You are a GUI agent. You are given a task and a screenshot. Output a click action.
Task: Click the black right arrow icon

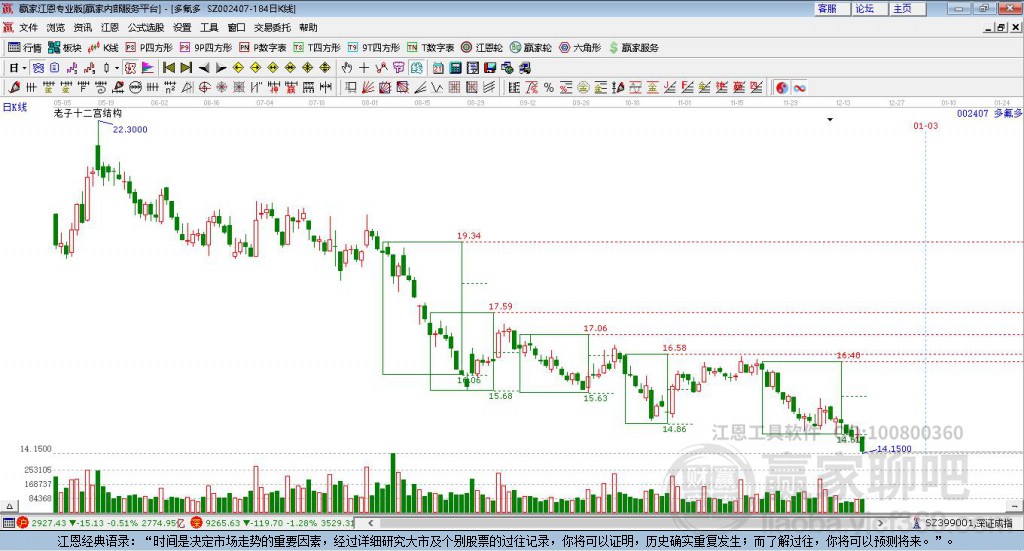221,68
